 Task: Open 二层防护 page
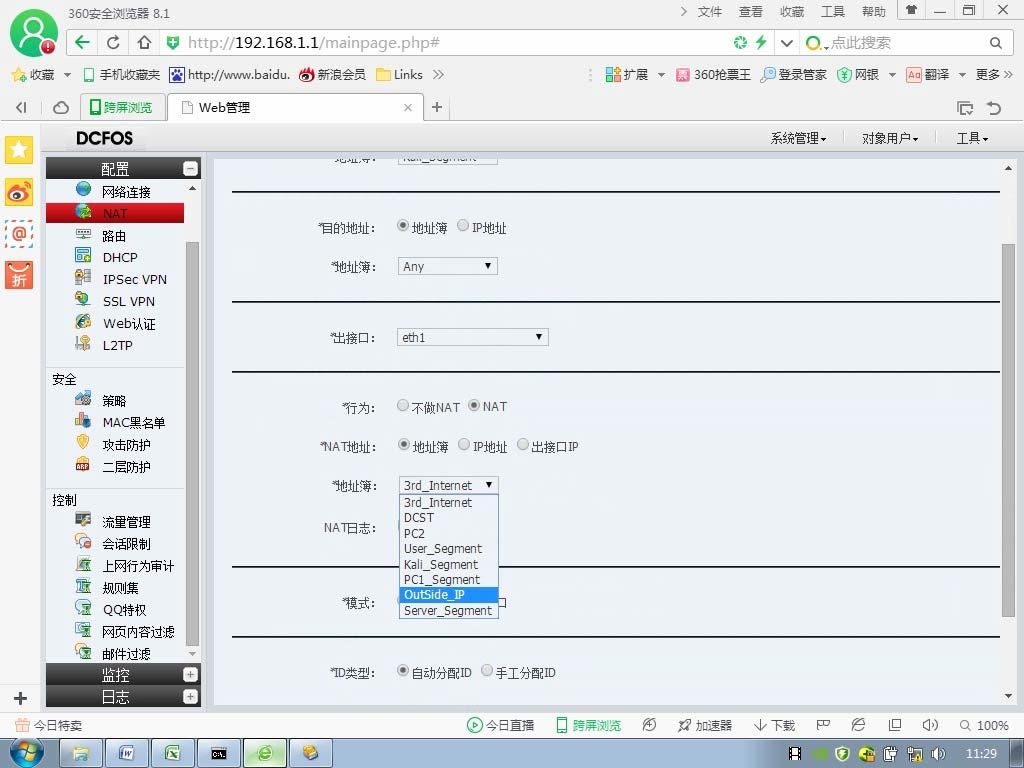click(126, 466)
